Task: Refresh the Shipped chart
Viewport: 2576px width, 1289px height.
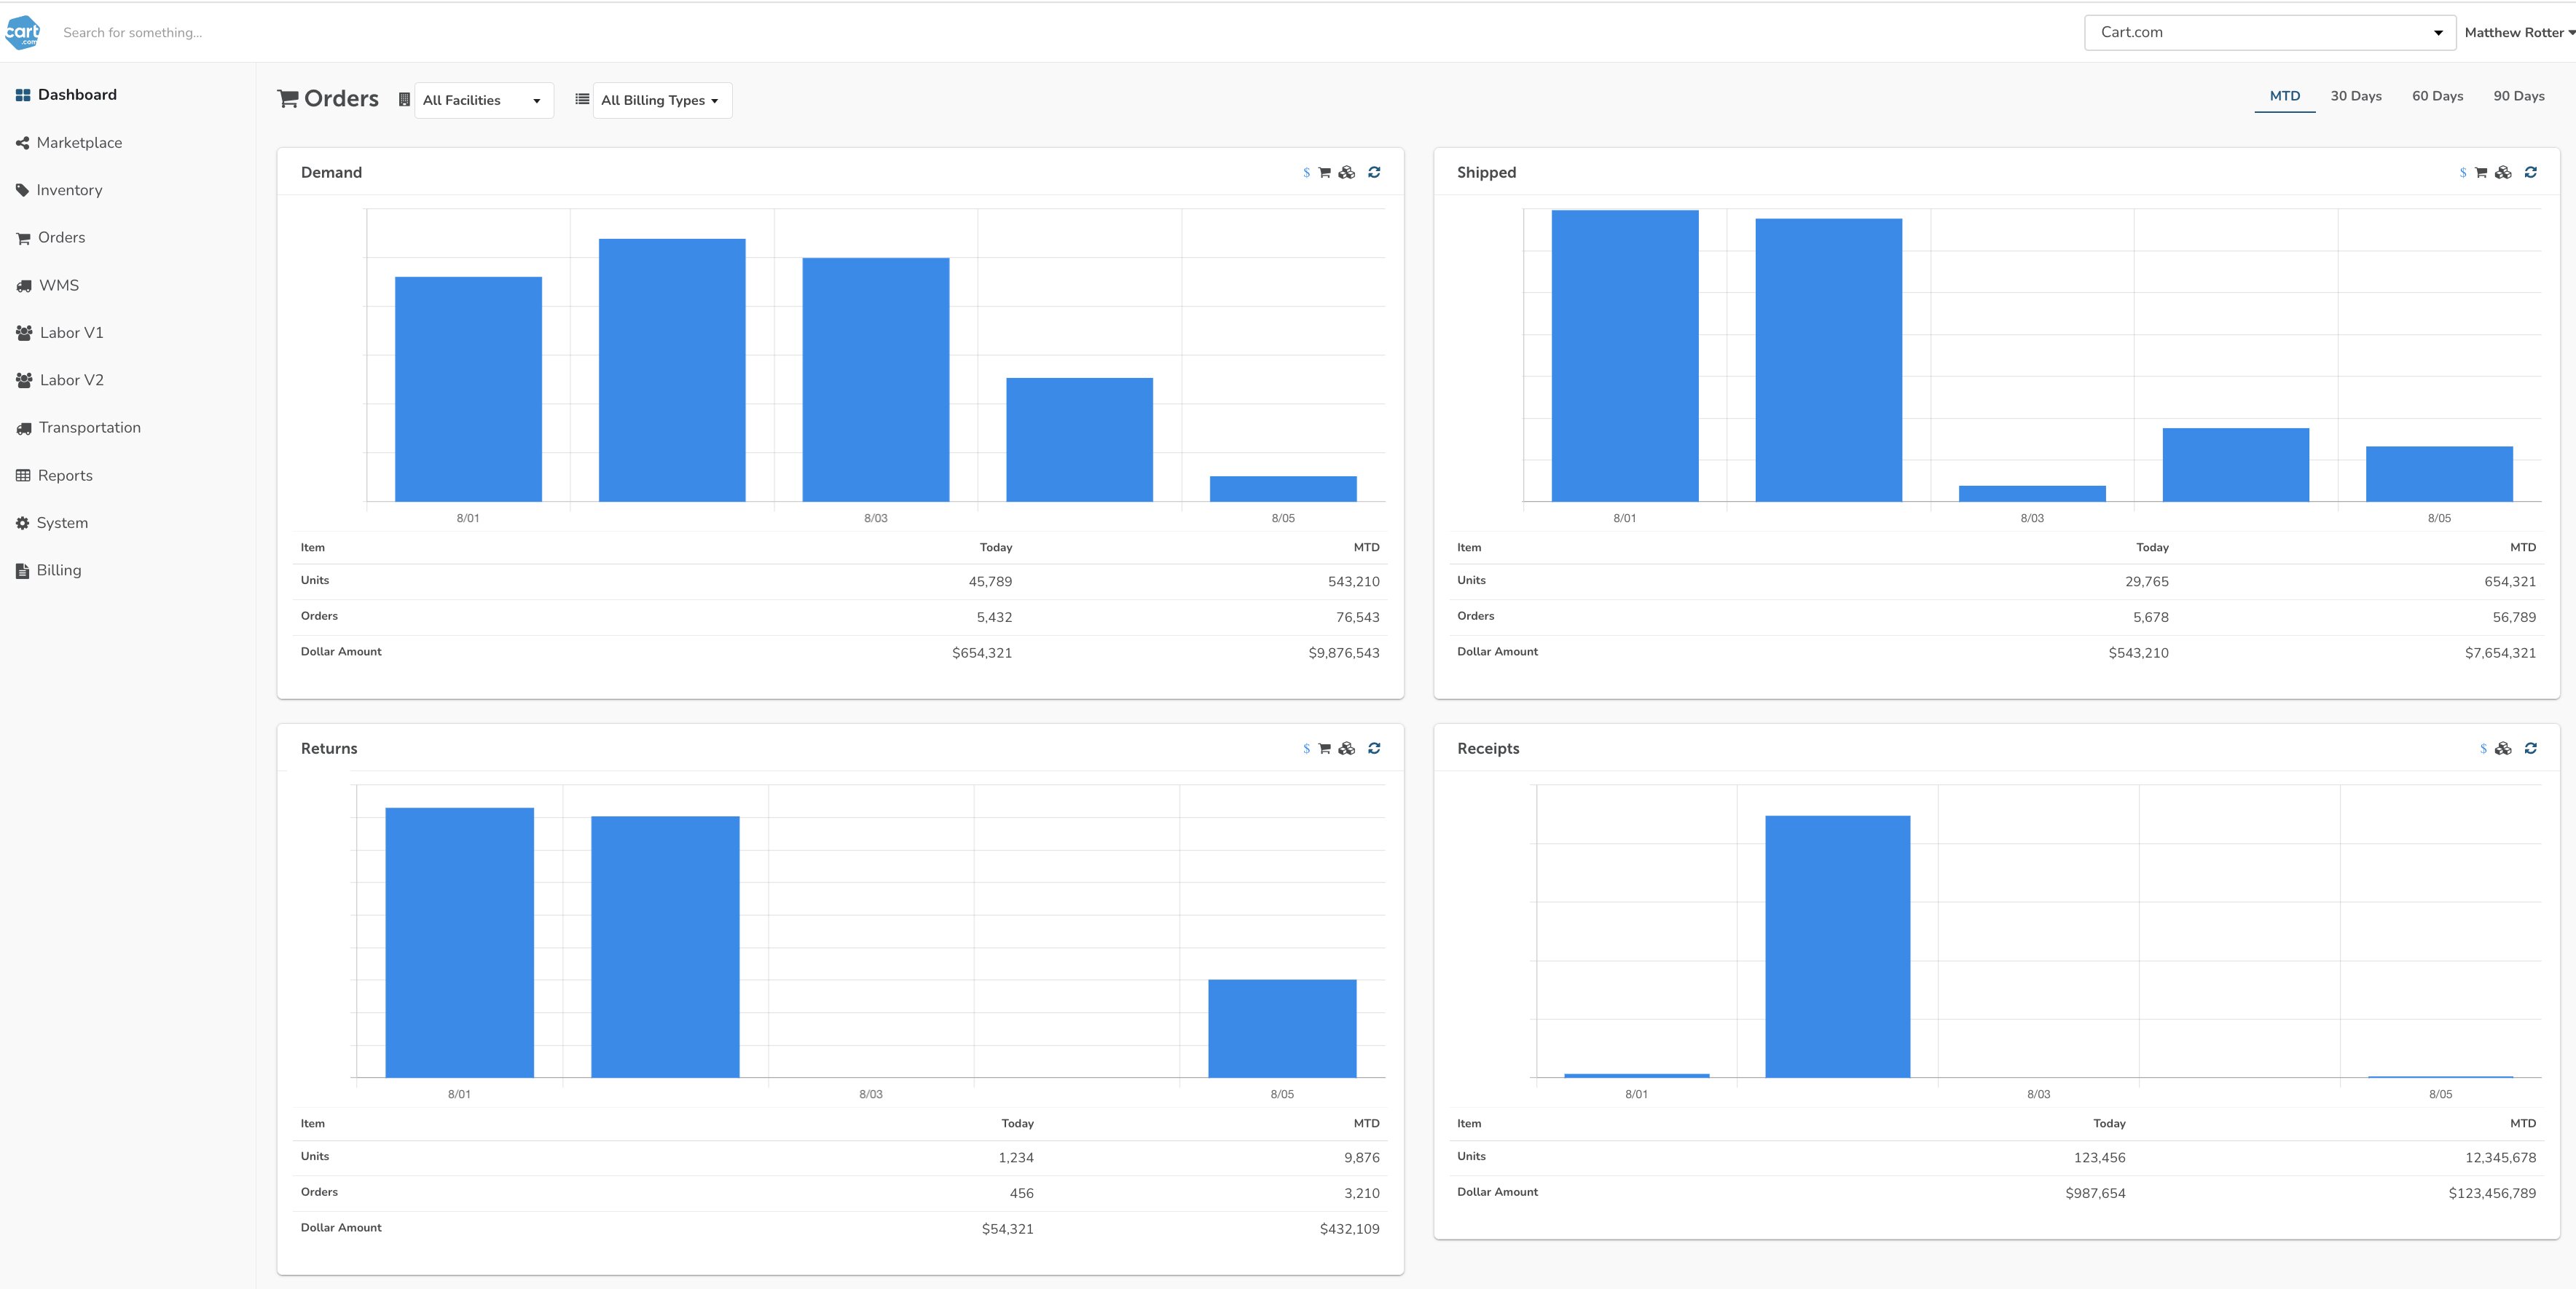Action: 2530,172
